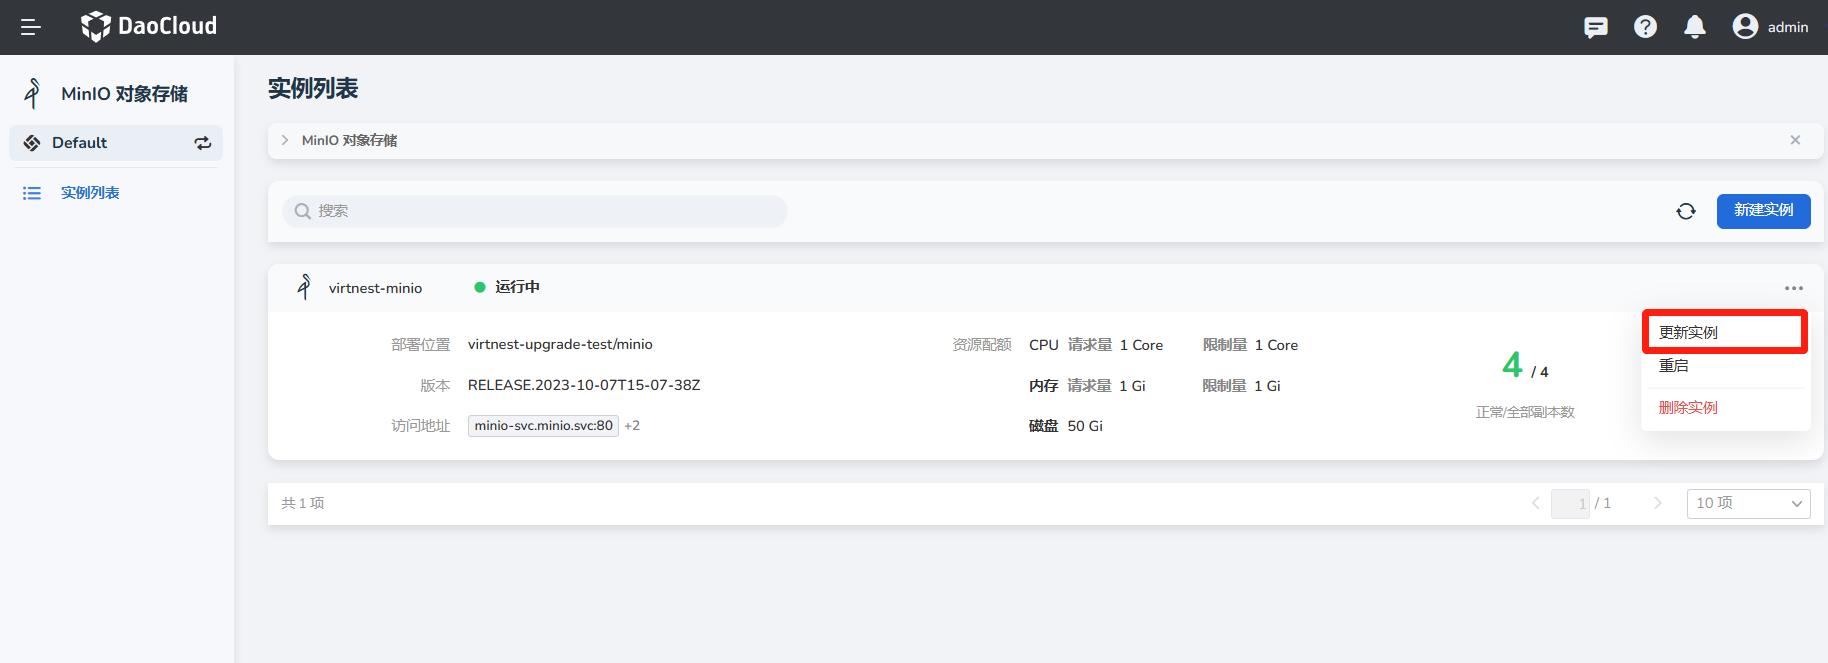Select 删除实例 in the menu

[1688, 408]
